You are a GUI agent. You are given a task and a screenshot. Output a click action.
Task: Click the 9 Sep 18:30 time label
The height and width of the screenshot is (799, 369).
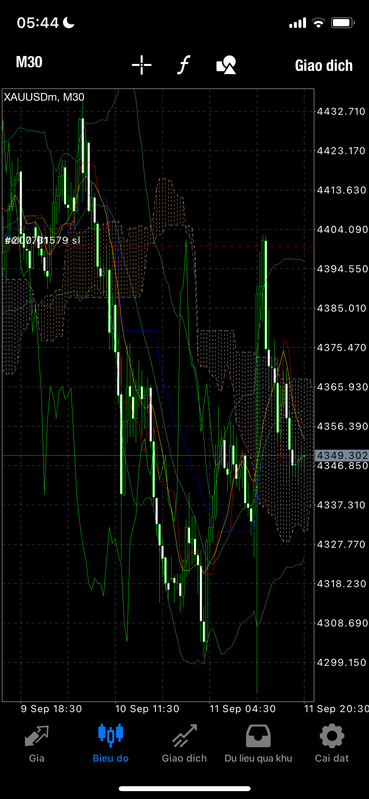coord(51,709)
